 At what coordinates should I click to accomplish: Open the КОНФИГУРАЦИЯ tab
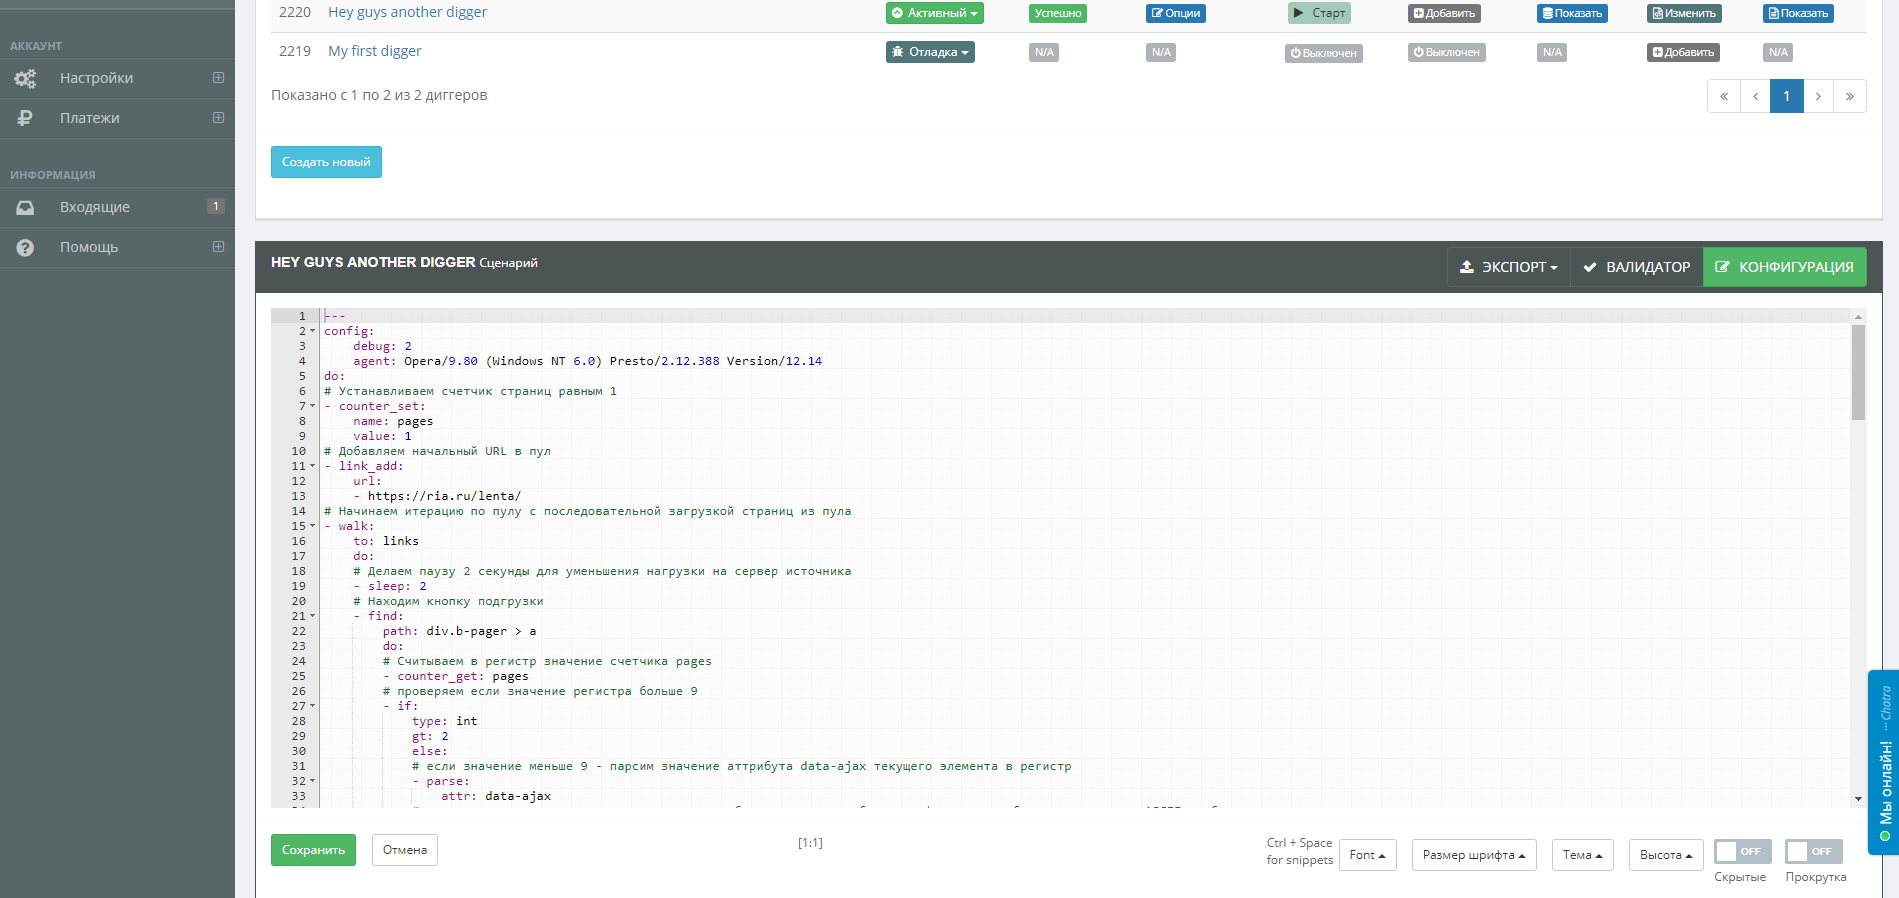(1784, 267)
